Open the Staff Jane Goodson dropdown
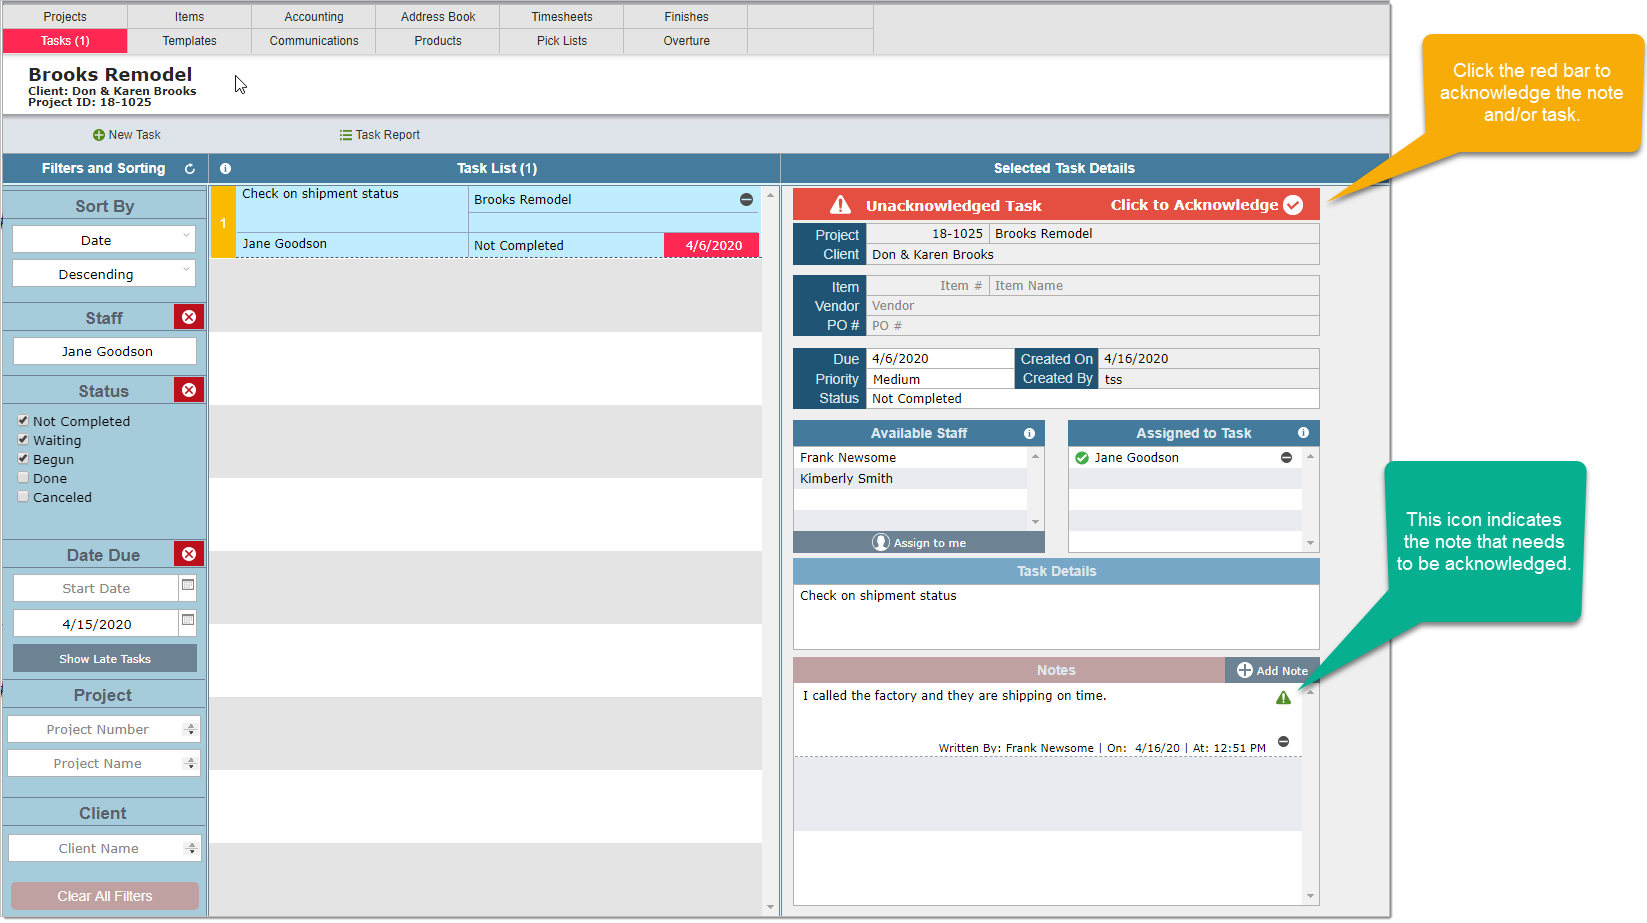 coord(105,351)
